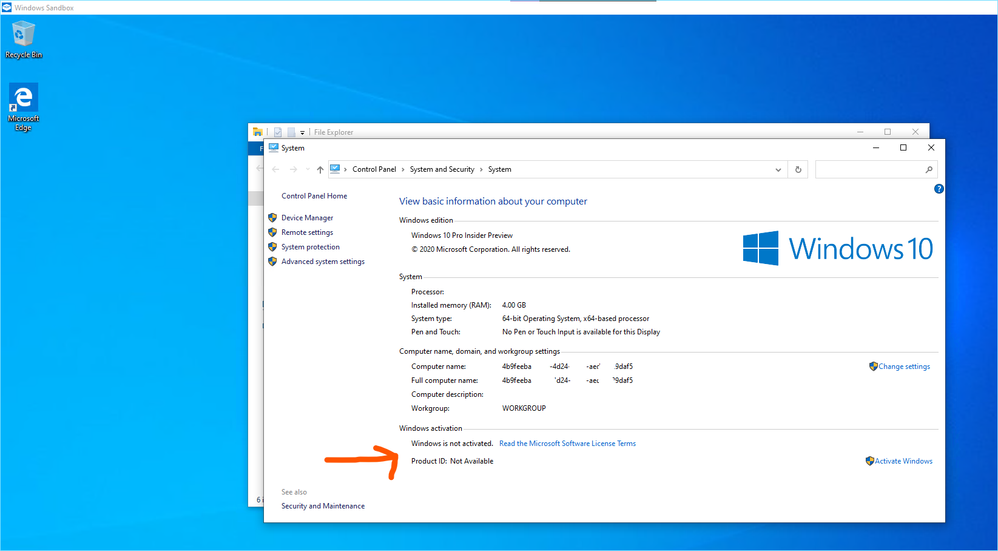Click the help question mark icon
This screenshot has width=998, height=551.
[x=938, y=189]
